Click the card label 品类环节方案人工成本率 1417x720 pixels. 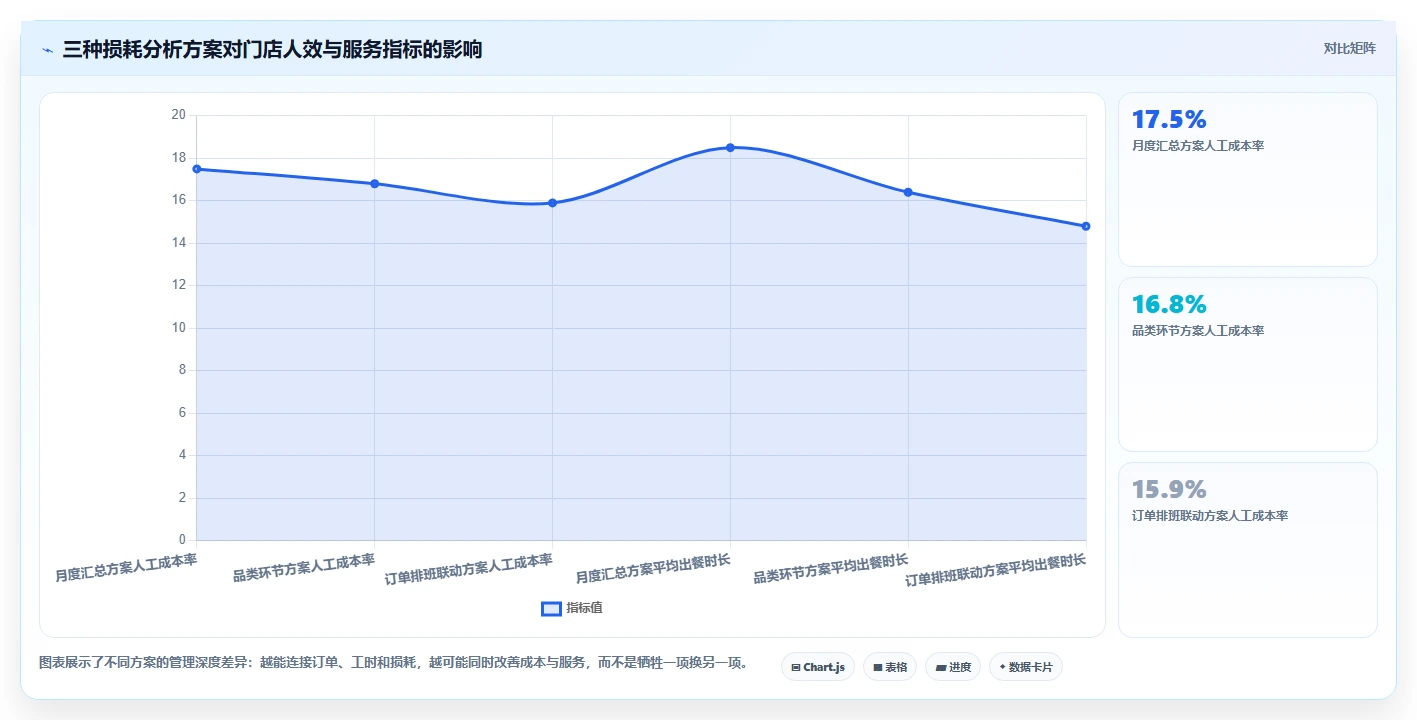point(1198,331)
